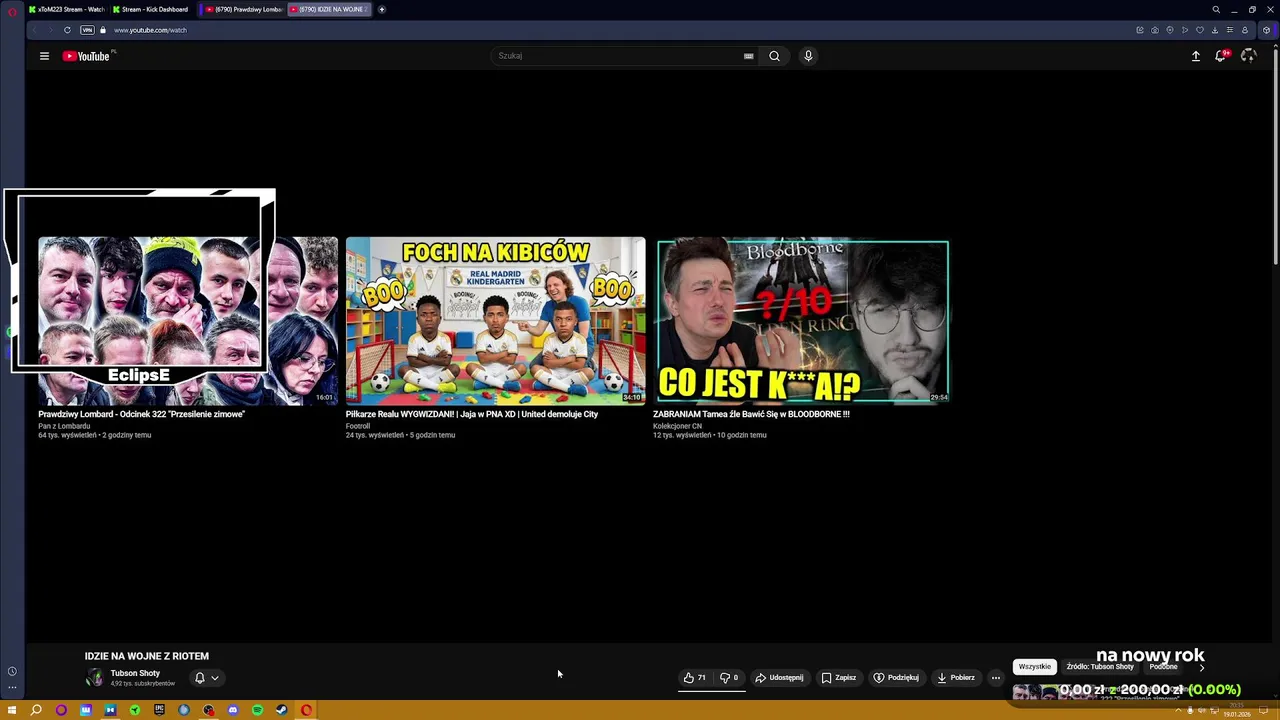The image size is (1280, 720).
Task: Switch to the xToM223 Stream tab
Action: (66, 9)
